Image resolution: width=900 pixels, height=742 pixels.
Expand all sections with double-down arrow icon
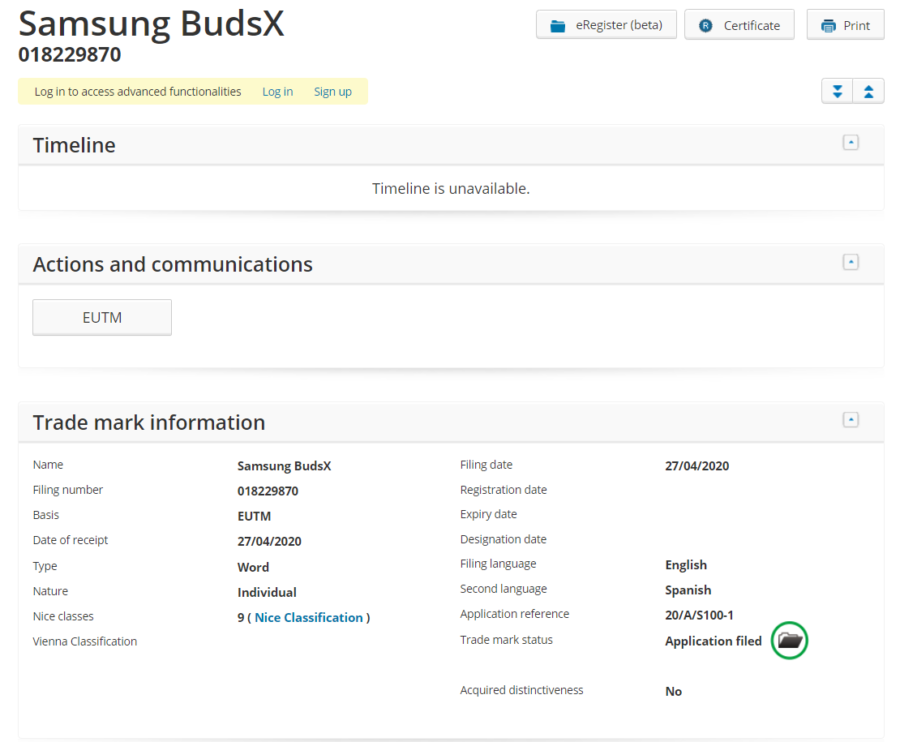[x=837, y=91]
